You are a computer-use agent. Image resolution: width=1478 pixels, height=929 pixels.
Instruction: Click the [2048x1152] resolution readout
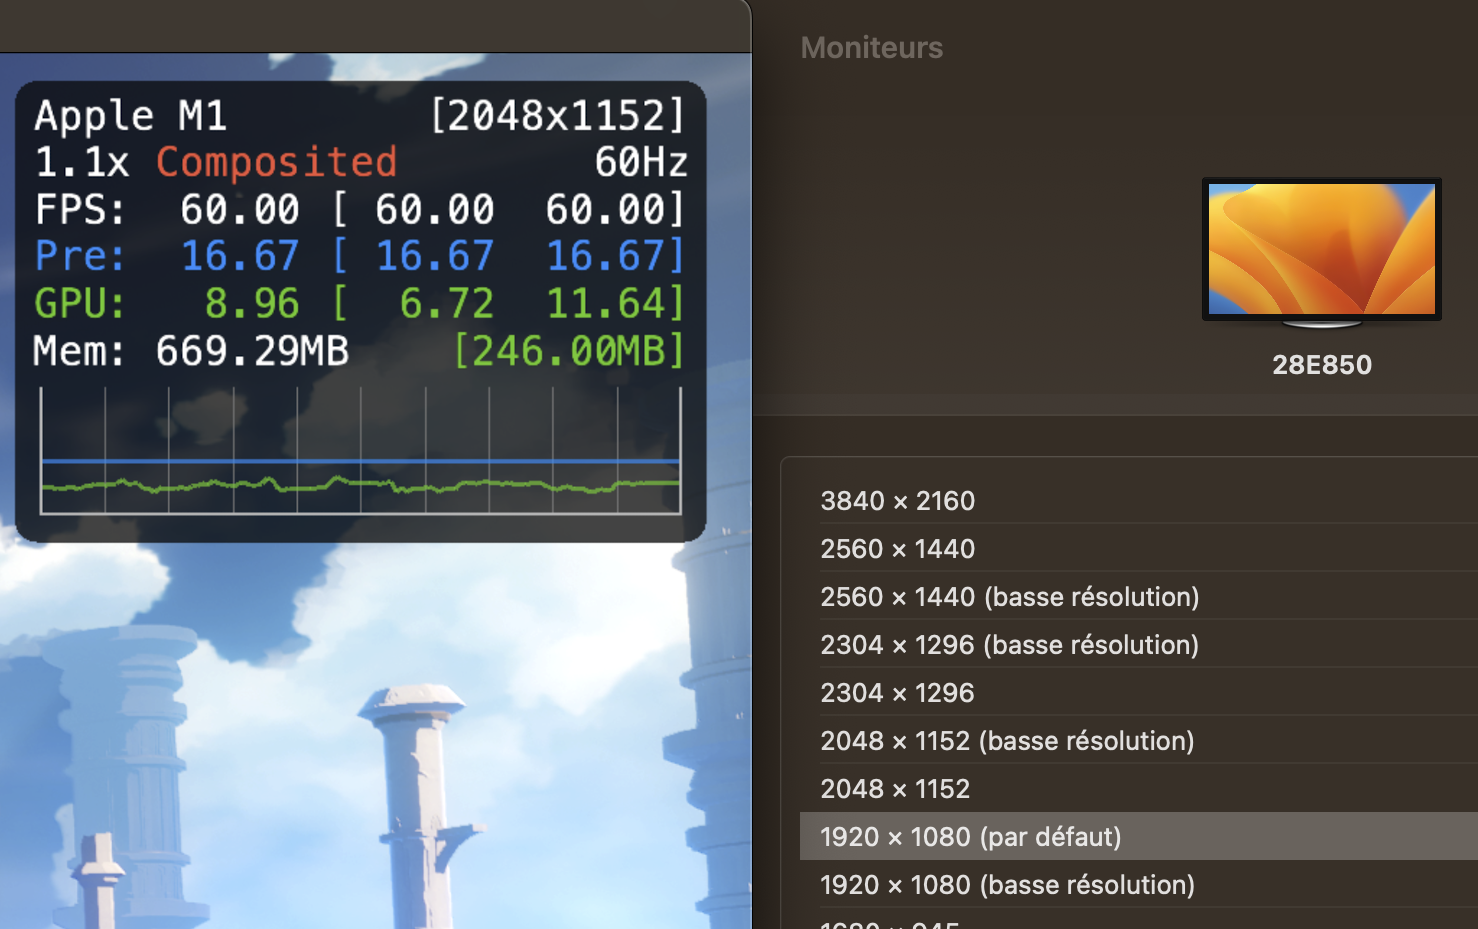coord(557,115)
